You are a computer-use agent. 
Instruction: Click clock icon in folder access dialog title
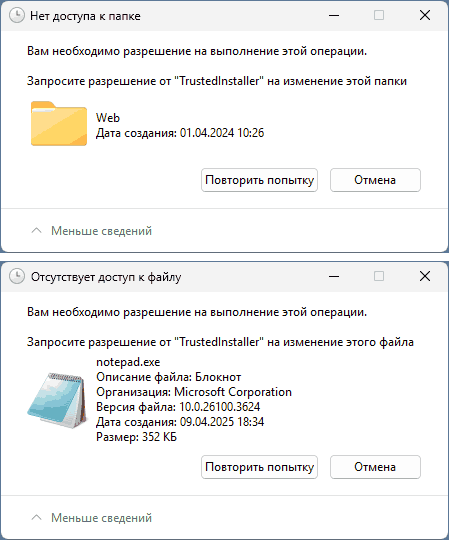tap(17, 15)
